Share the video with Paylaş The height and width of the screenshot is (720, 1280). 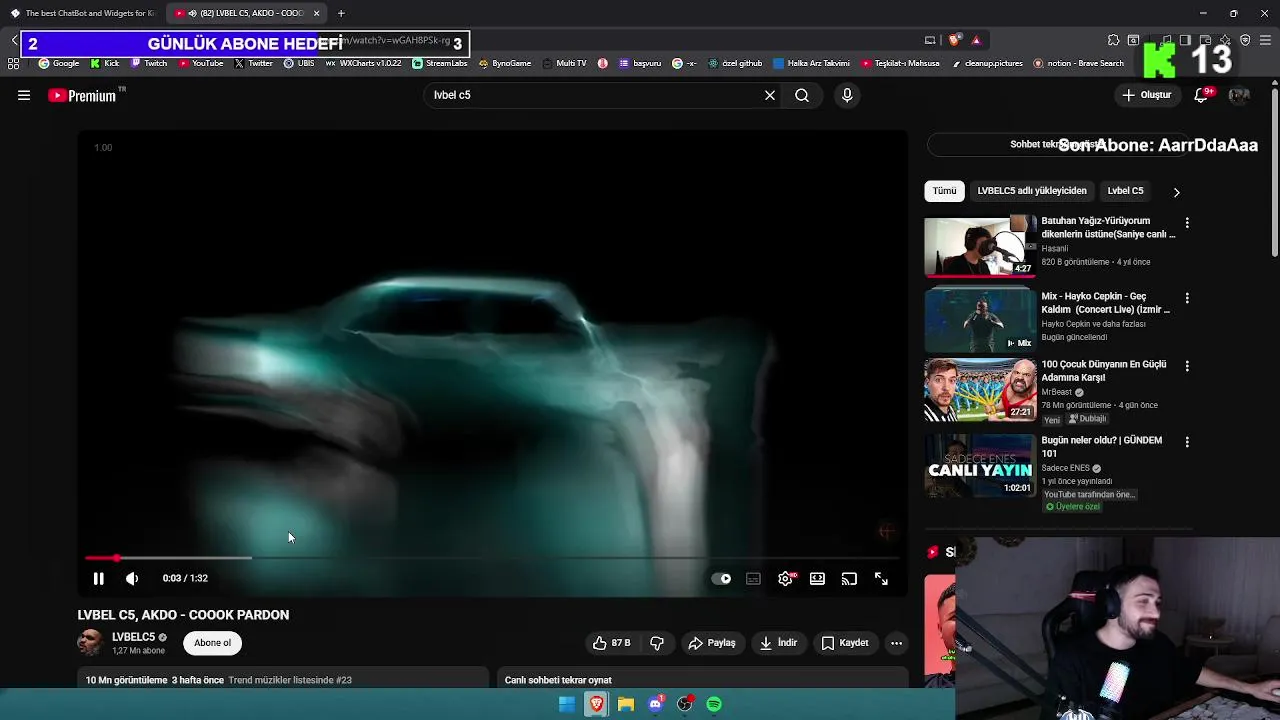(711, 643)
